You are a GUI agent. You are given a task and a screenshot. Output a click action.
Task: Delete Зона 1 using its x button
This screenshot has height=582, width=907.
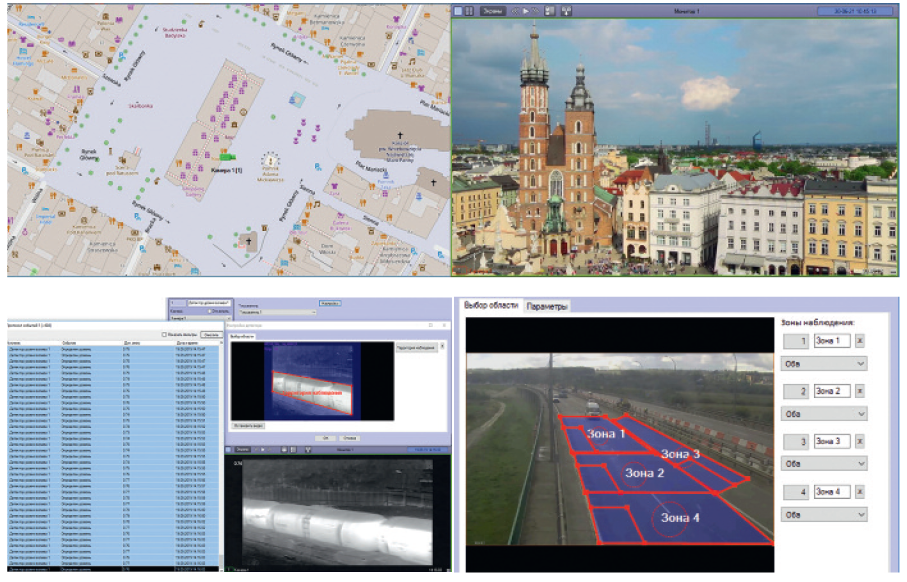point(860,341)
